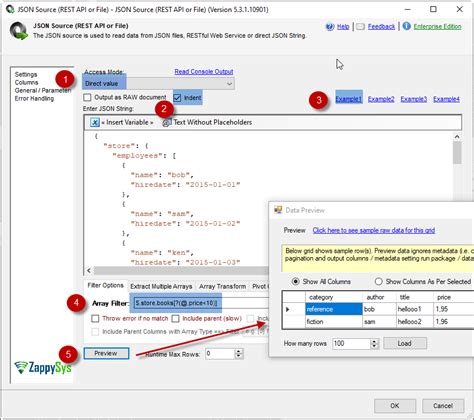Image resolution: width=474 pixels, height=420 pixels.
Task: Click Insert Variable text in editor toolbar
Action: point(127,122)
